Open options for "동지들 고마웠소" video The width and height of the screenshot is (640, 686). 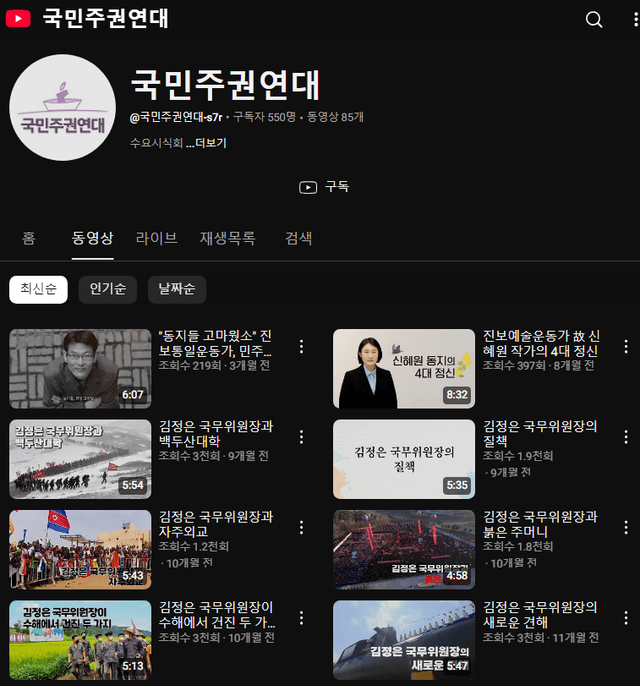point(301,347)
